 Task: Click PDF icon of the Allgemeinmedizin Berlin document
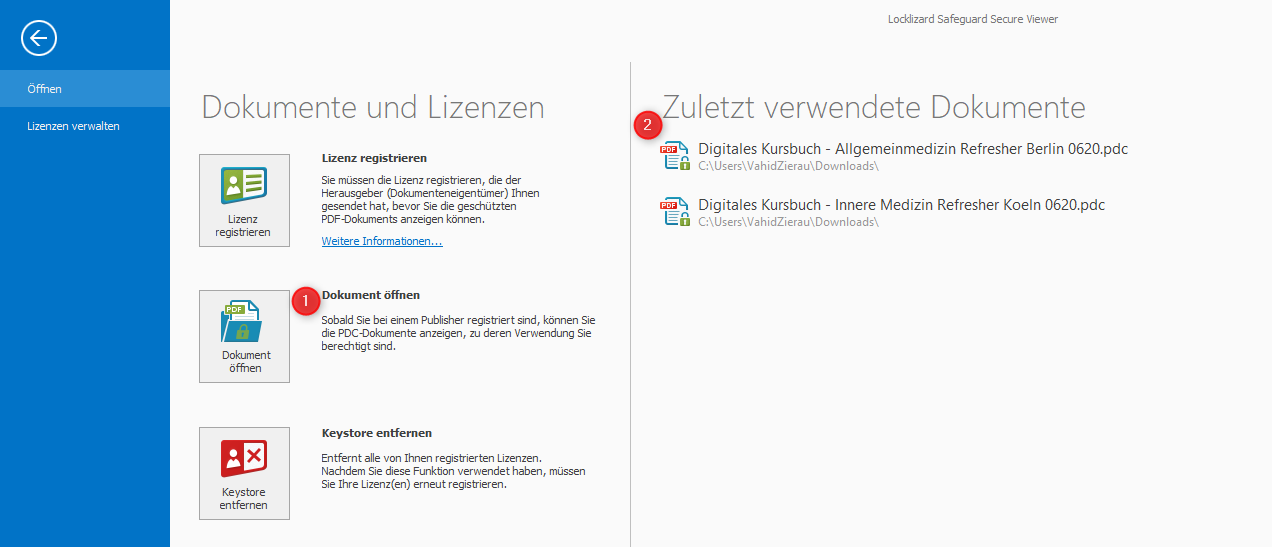(675, 156)
